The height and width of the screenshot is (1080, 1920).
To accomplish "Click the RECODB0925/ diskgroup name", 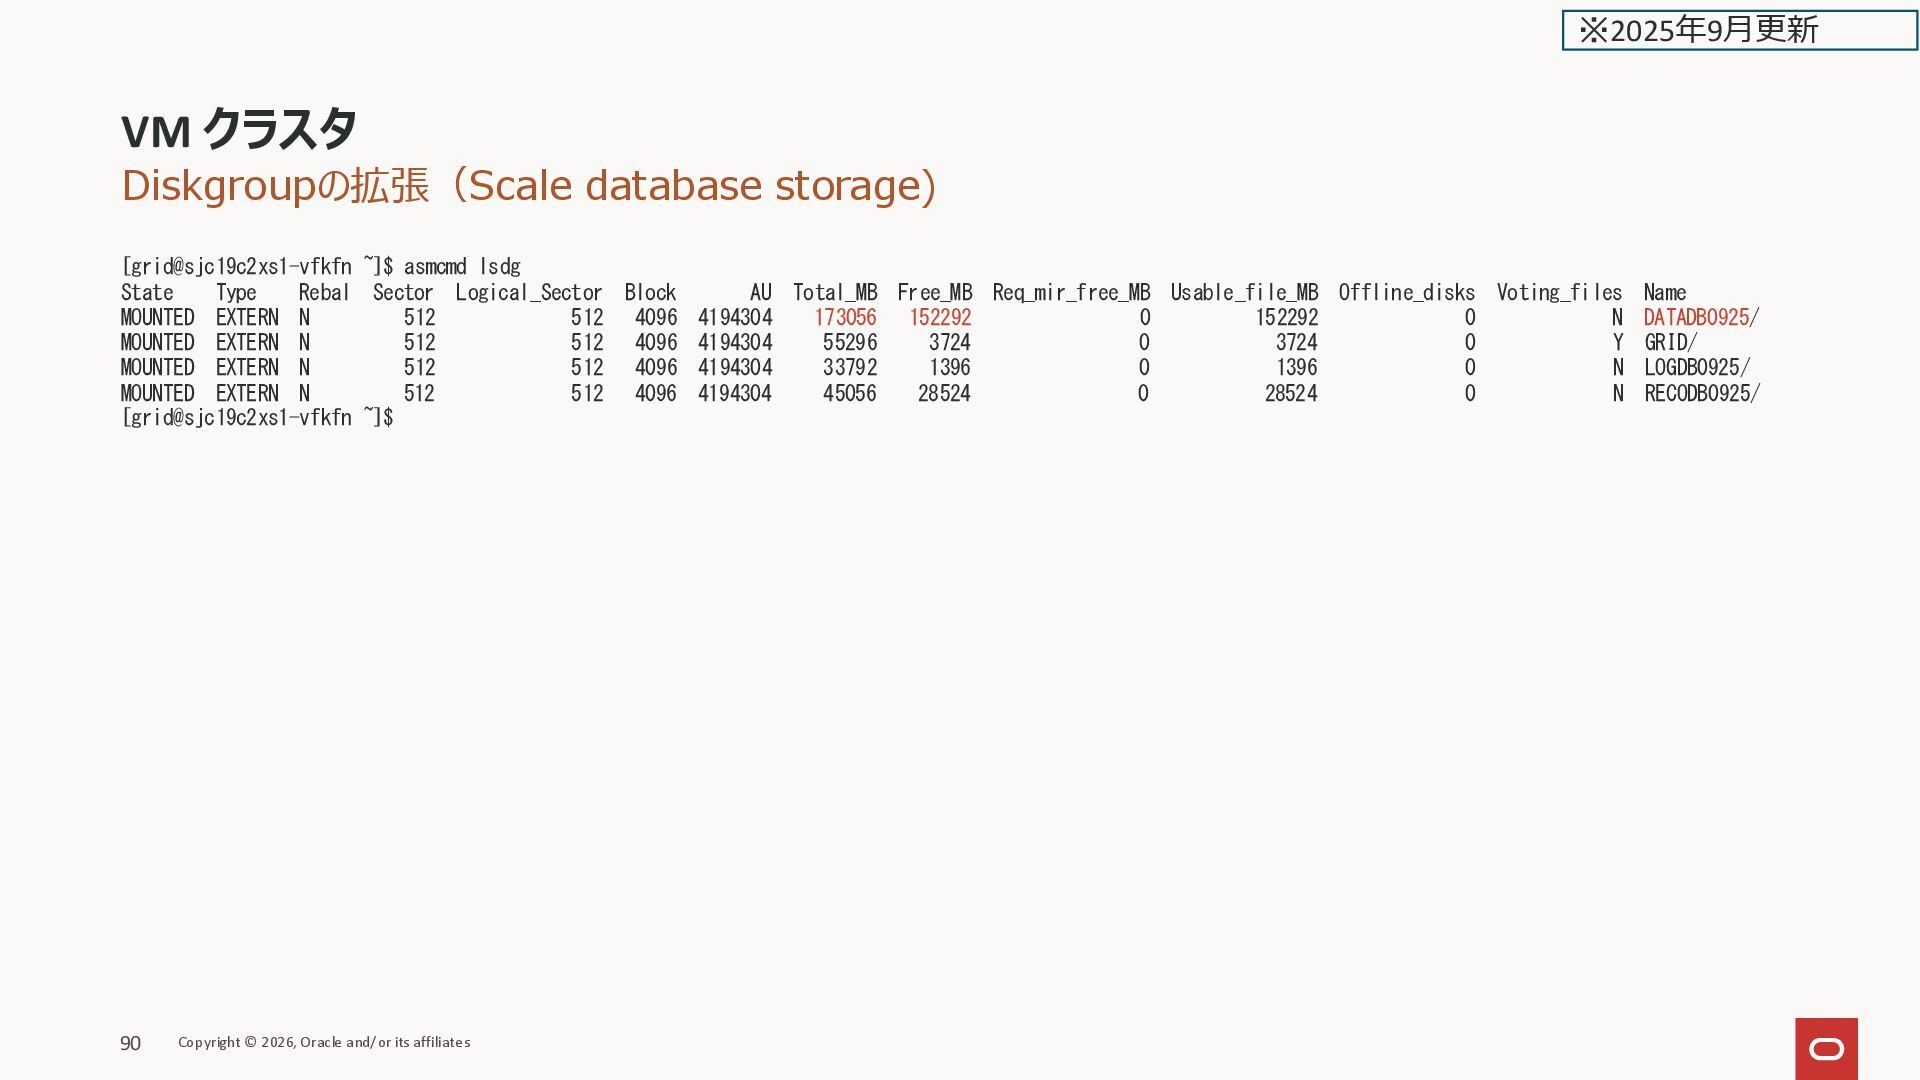I will 1702,394.
